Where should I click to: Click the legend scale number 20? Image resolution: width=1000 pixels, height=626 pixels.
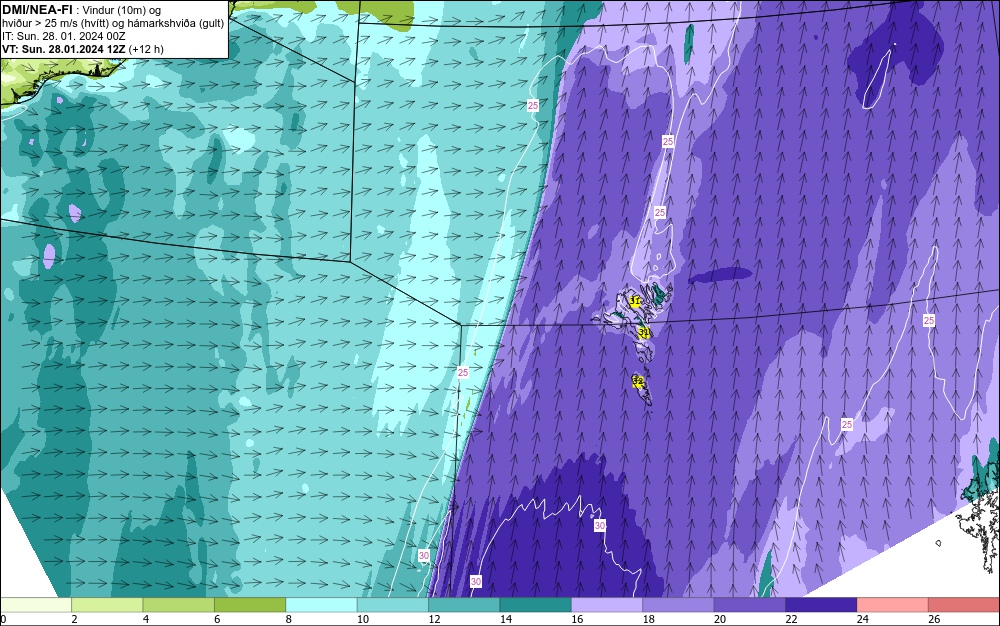[x=720, y=619]
